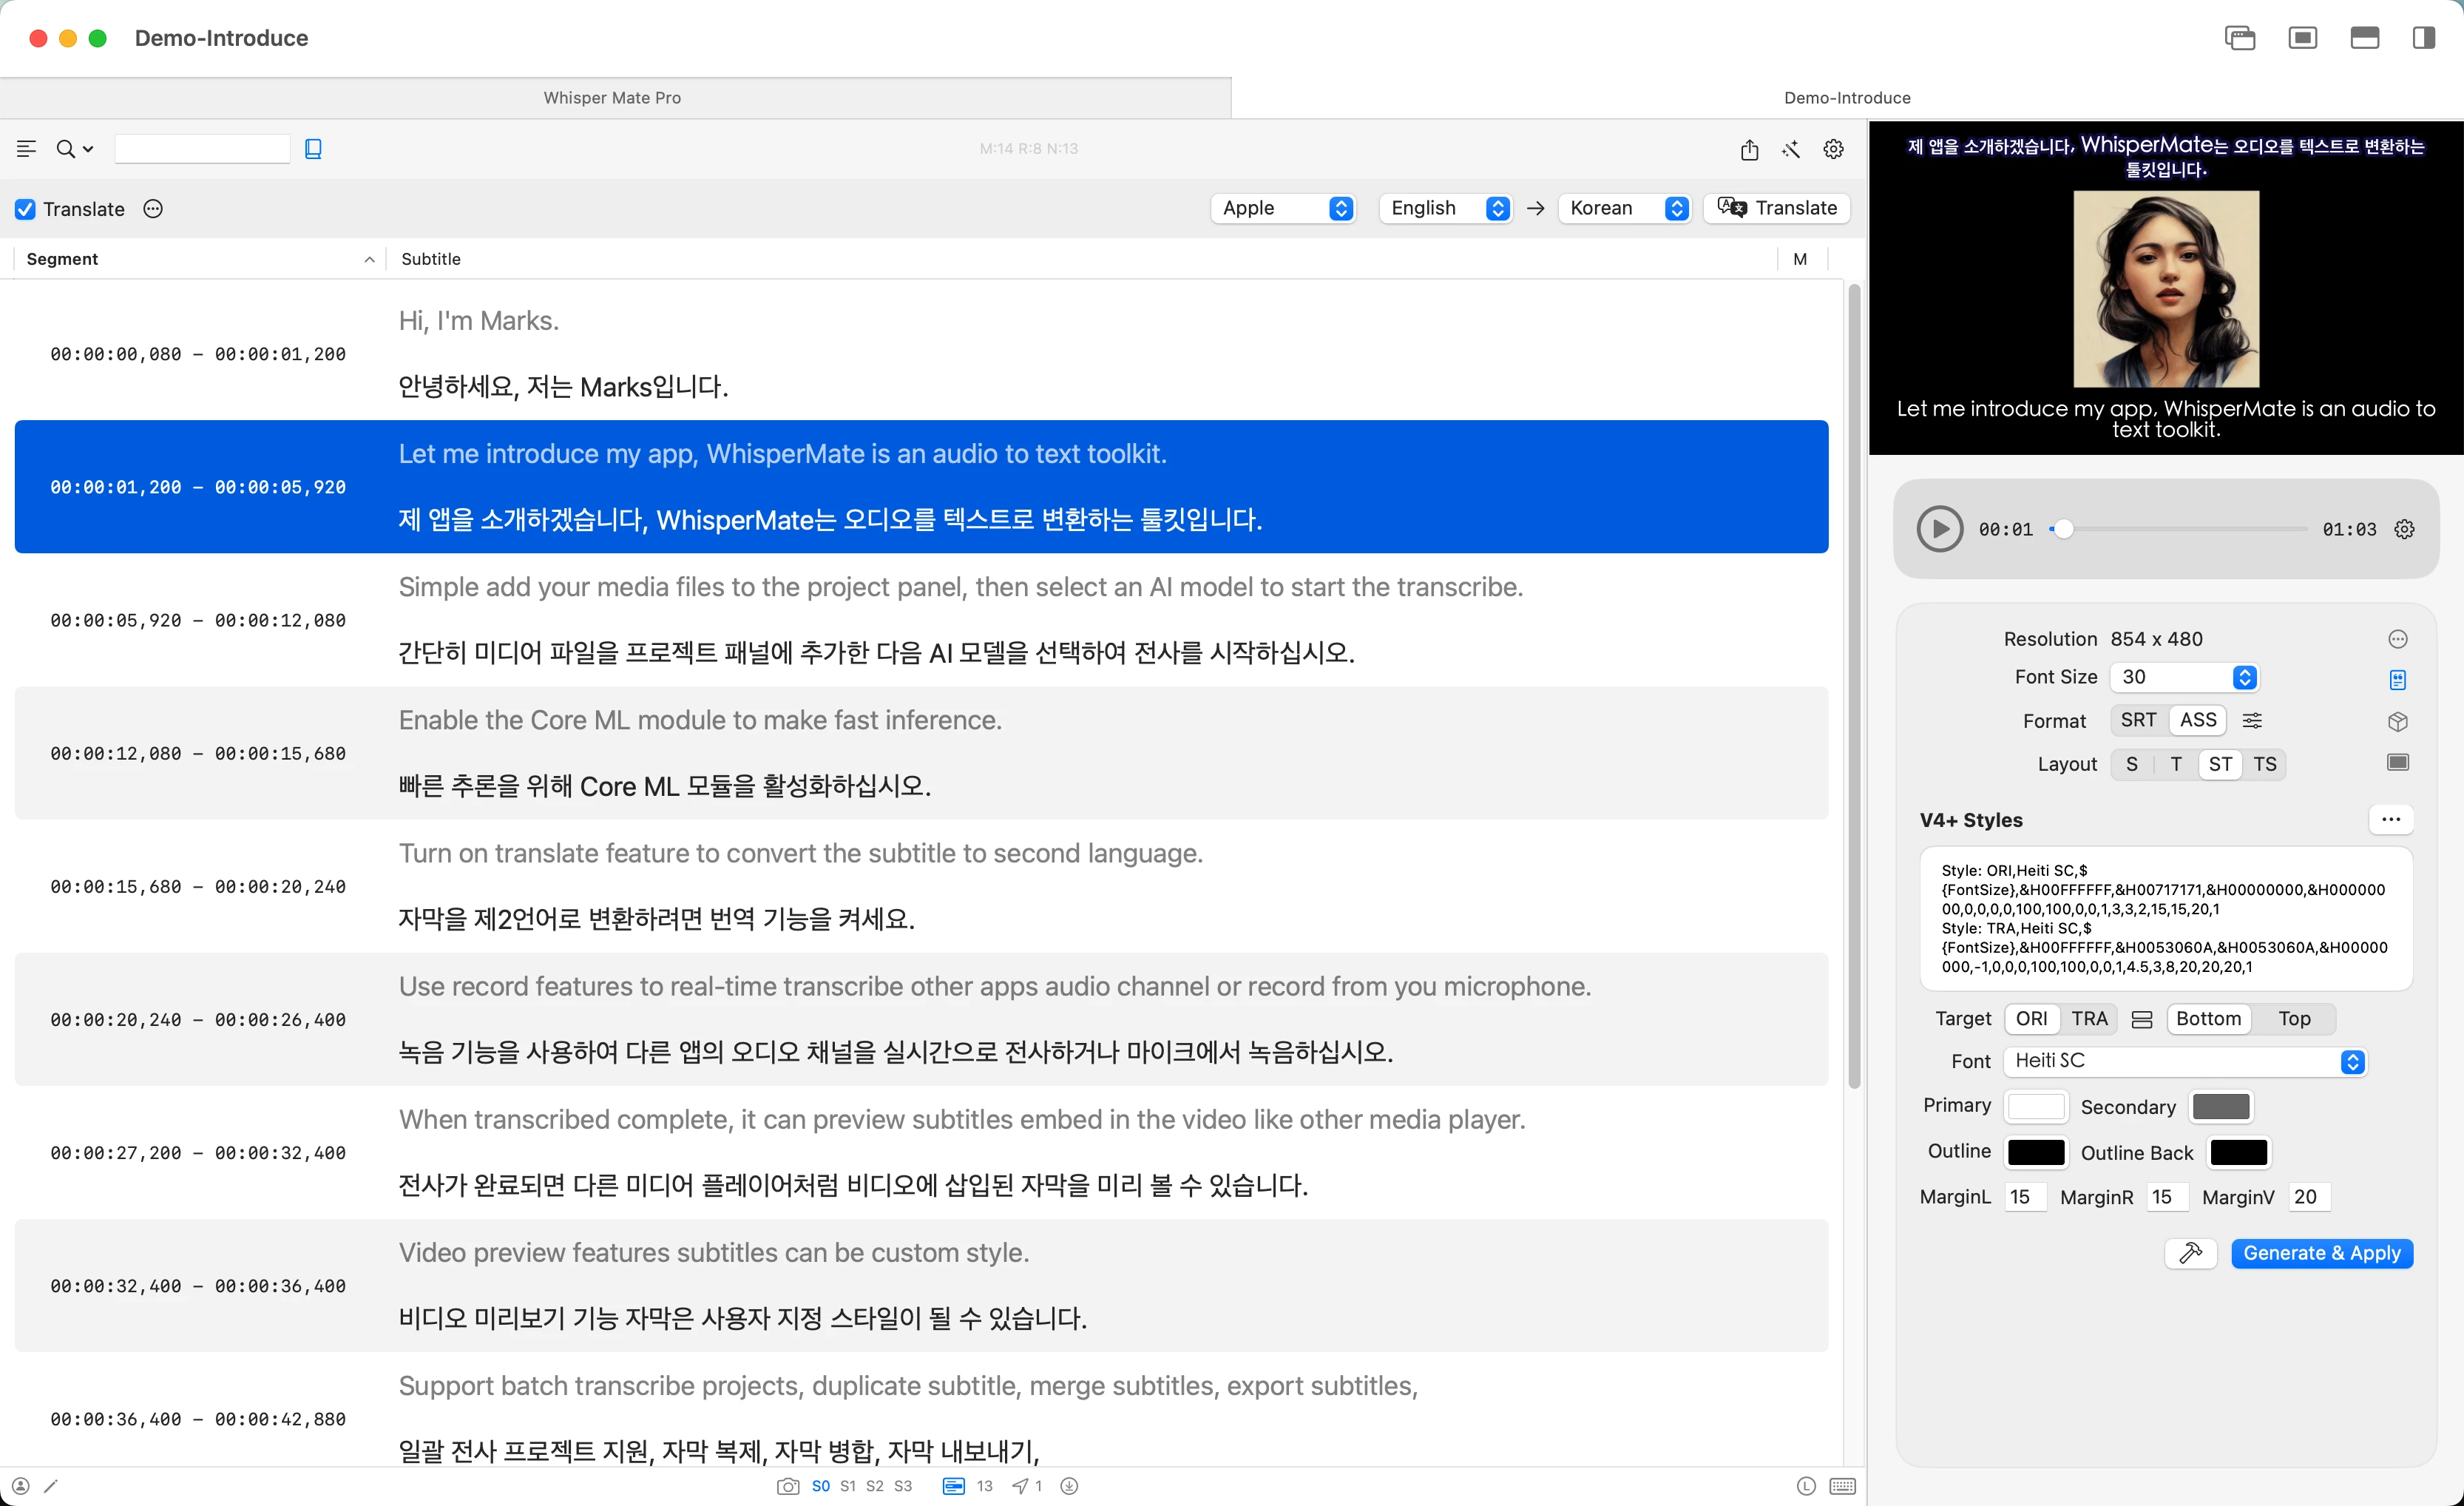2464x1506 pixels.
Task: Select the blue subtitle quote icon in right panel
Action: [x=2398, y=678]
